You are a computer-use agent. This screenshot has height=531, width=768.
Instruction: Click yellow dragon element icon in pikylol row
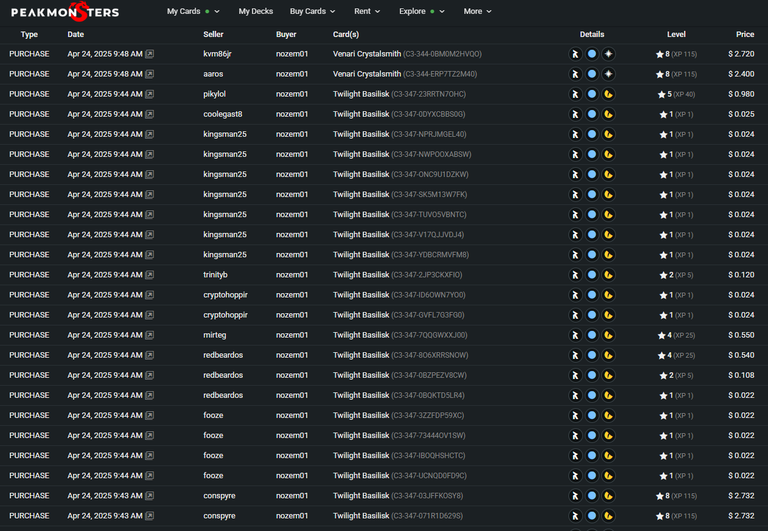pyautogui.click(x=608, y=94)
